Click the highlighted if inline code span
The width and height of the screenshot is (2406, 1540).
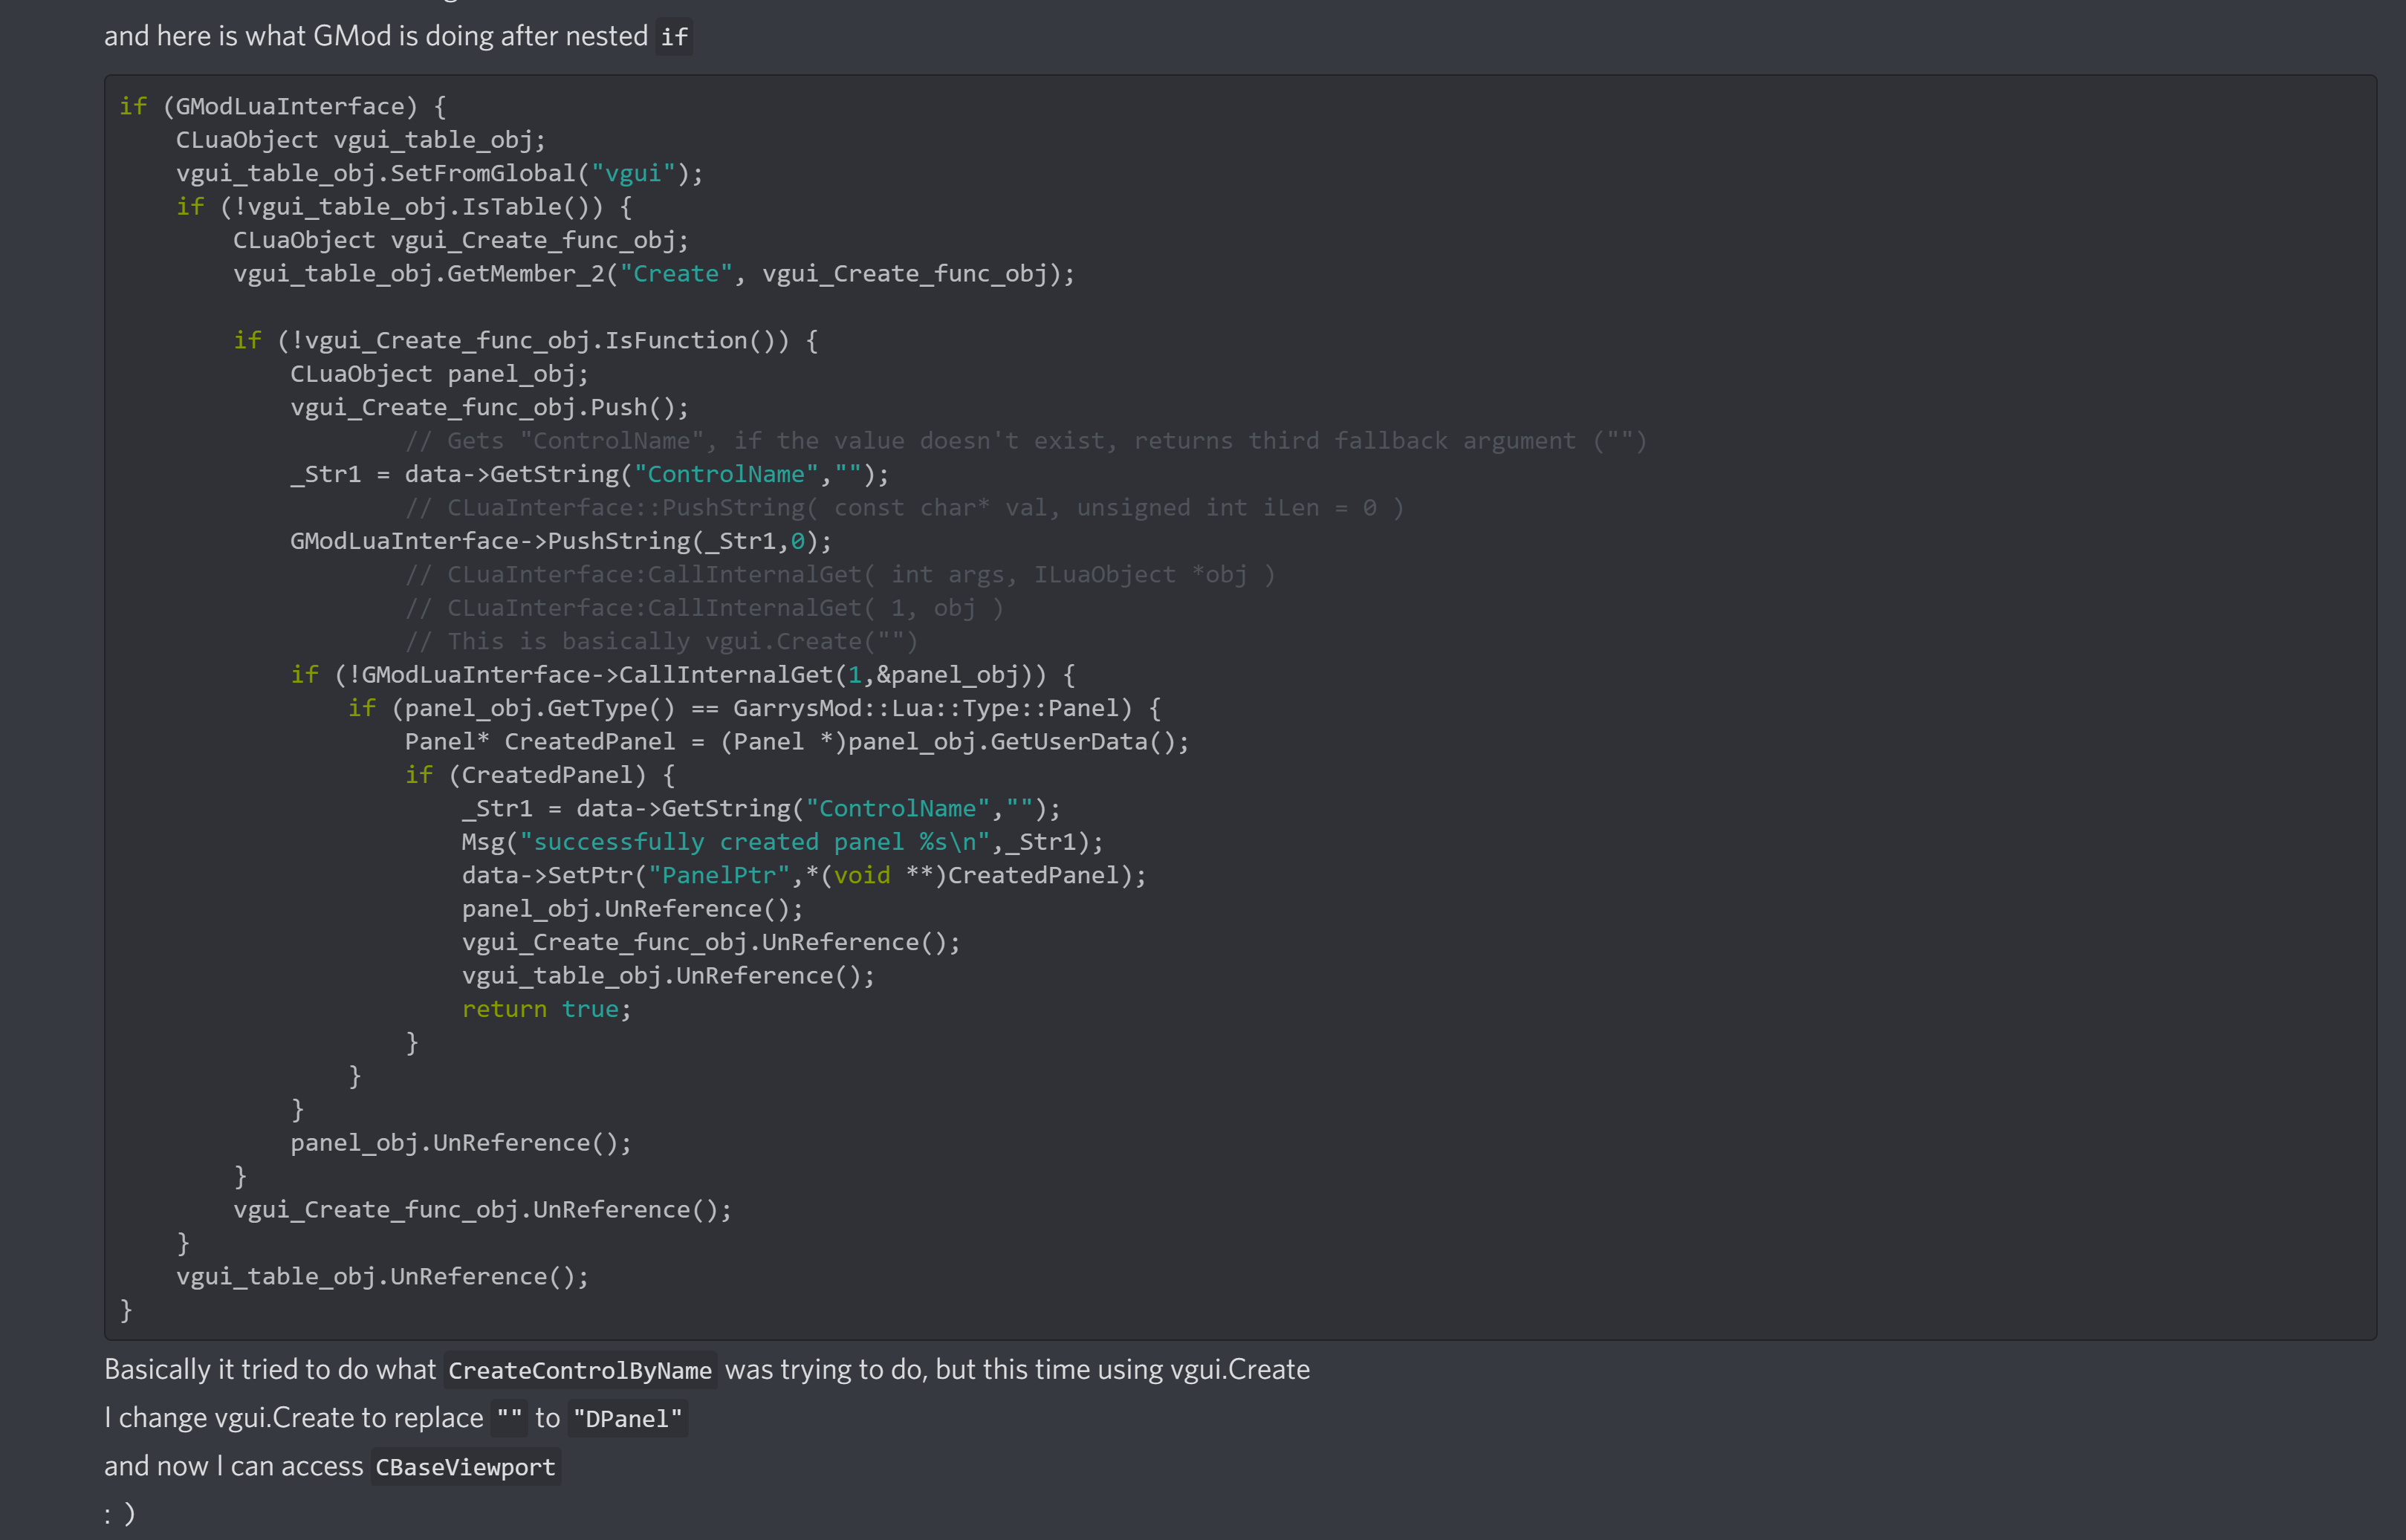pyautogui.click(x=674, y=37)
